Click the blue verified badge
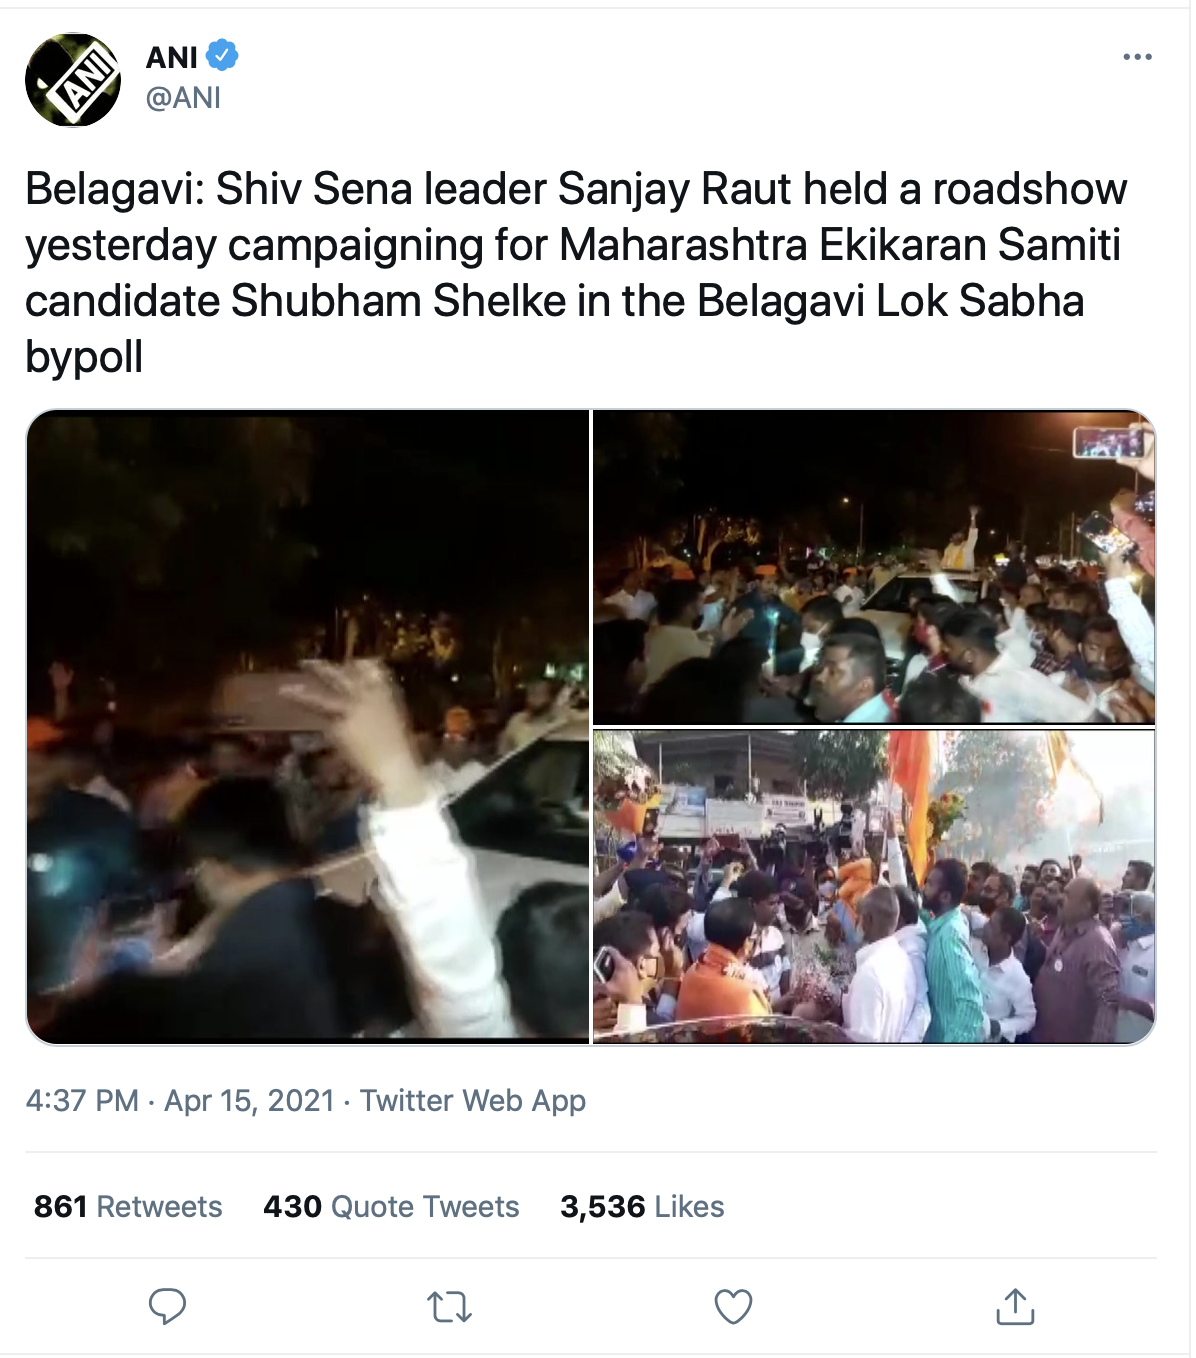Viewport: 1196px width, 1358px height. pyautogui.click(x=222, y=56)
